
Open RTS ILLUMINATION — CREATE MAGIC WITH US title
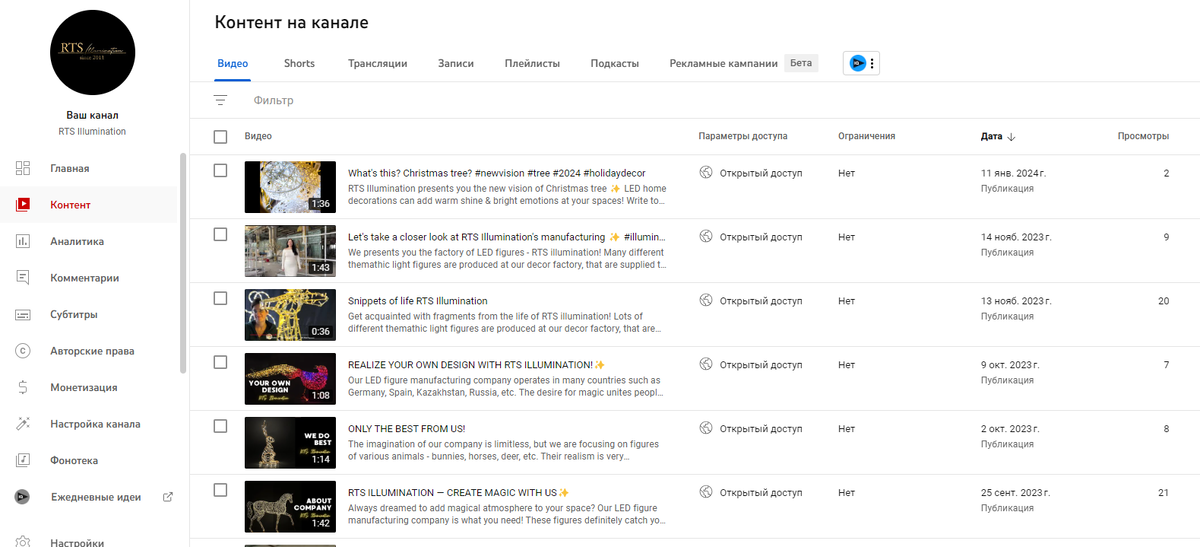tap(459, 493)
